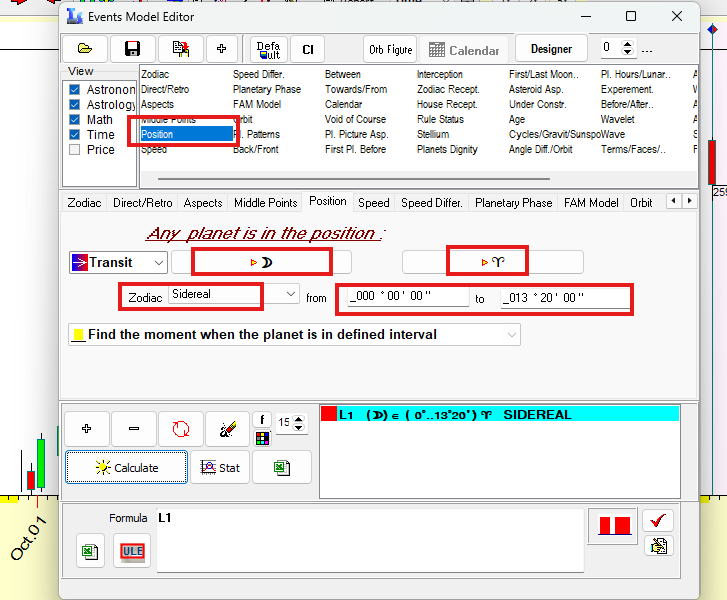
Task: Expand the Sidereal zodiac dropdown
Action: tap(291, 294)
